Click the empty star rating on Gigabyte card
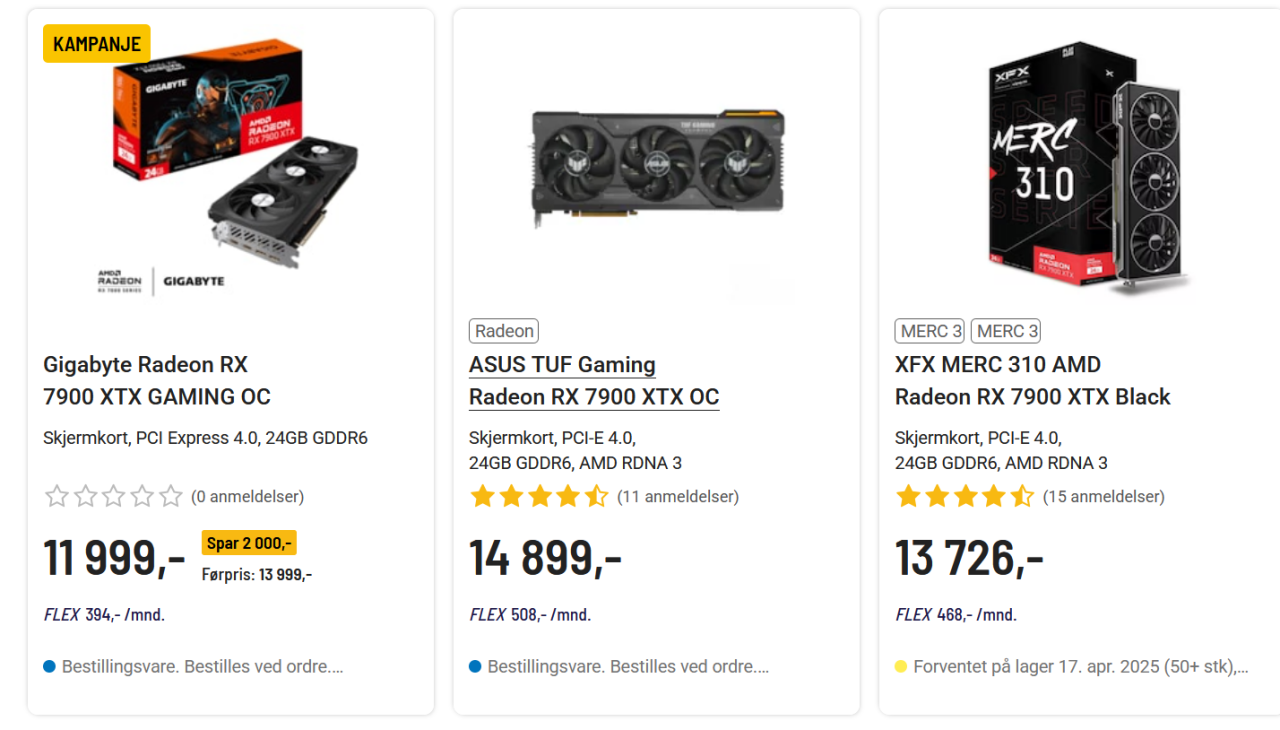 coord(114,496)
